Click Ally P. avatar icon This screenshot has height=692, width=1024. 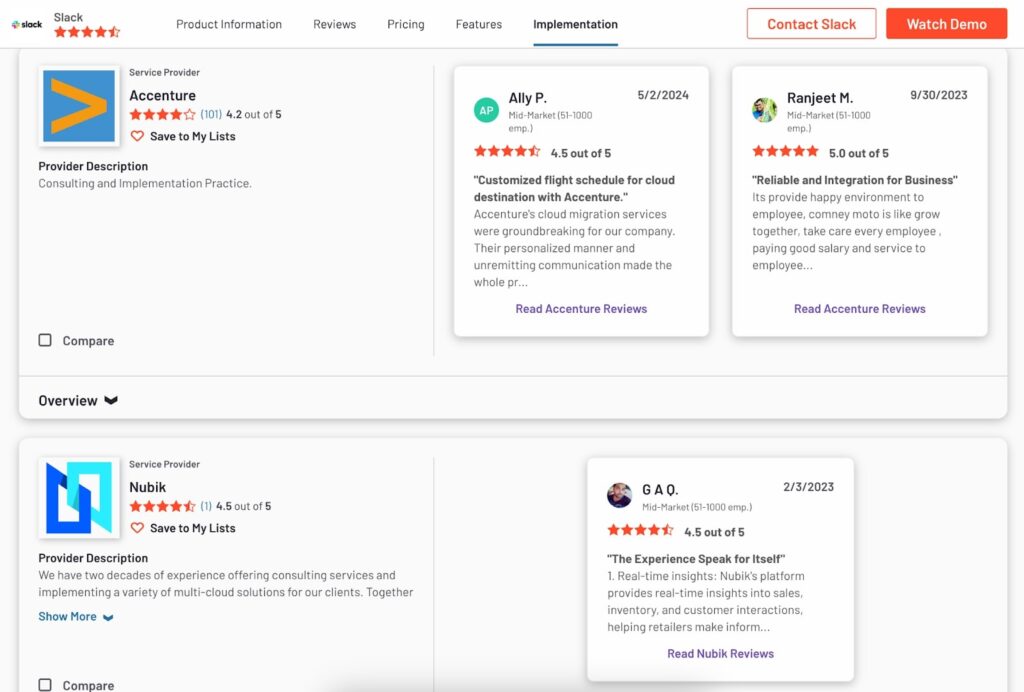pyautogui.click(x=486, y=110)
